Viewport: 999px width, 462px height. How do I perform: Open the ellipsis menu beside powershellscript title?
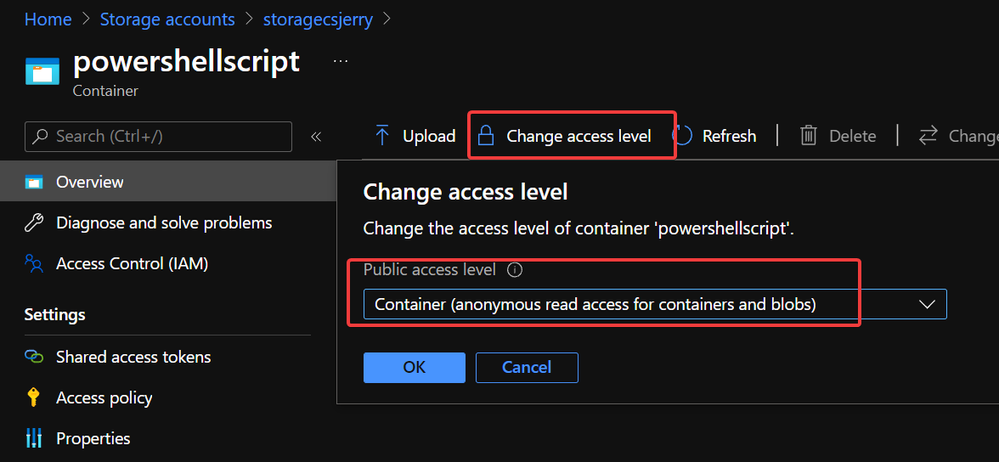(x=341, y=61)
